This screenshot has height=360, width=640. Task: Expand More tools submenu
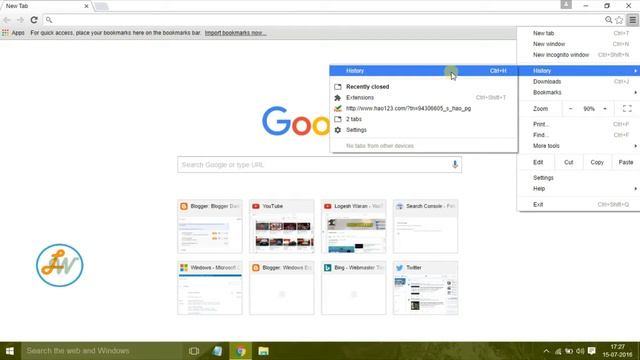click(x=578, y=146)
